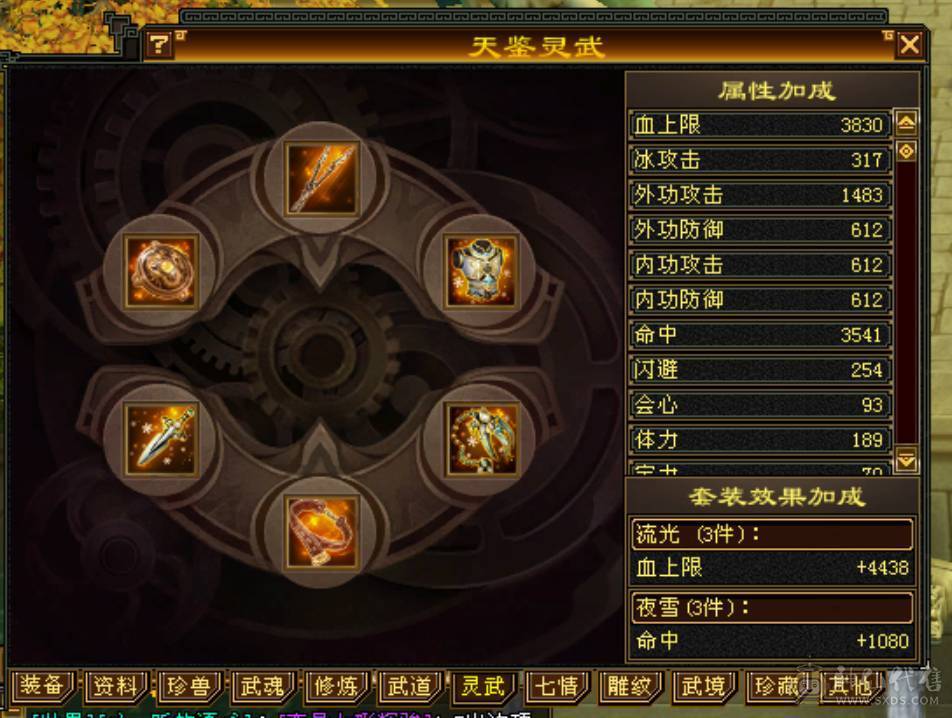Close the 天鉴灵武 window
952x718 pixels.
[x=909, y=44]
